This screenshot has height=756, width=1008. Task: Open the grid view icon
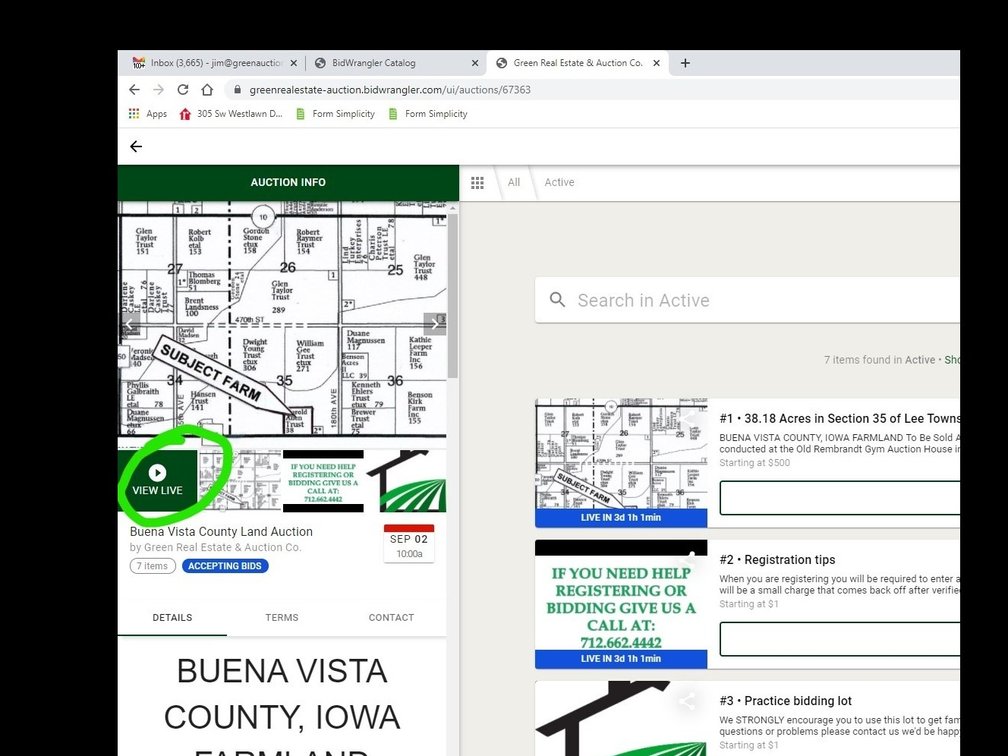(x=477, y=183)
